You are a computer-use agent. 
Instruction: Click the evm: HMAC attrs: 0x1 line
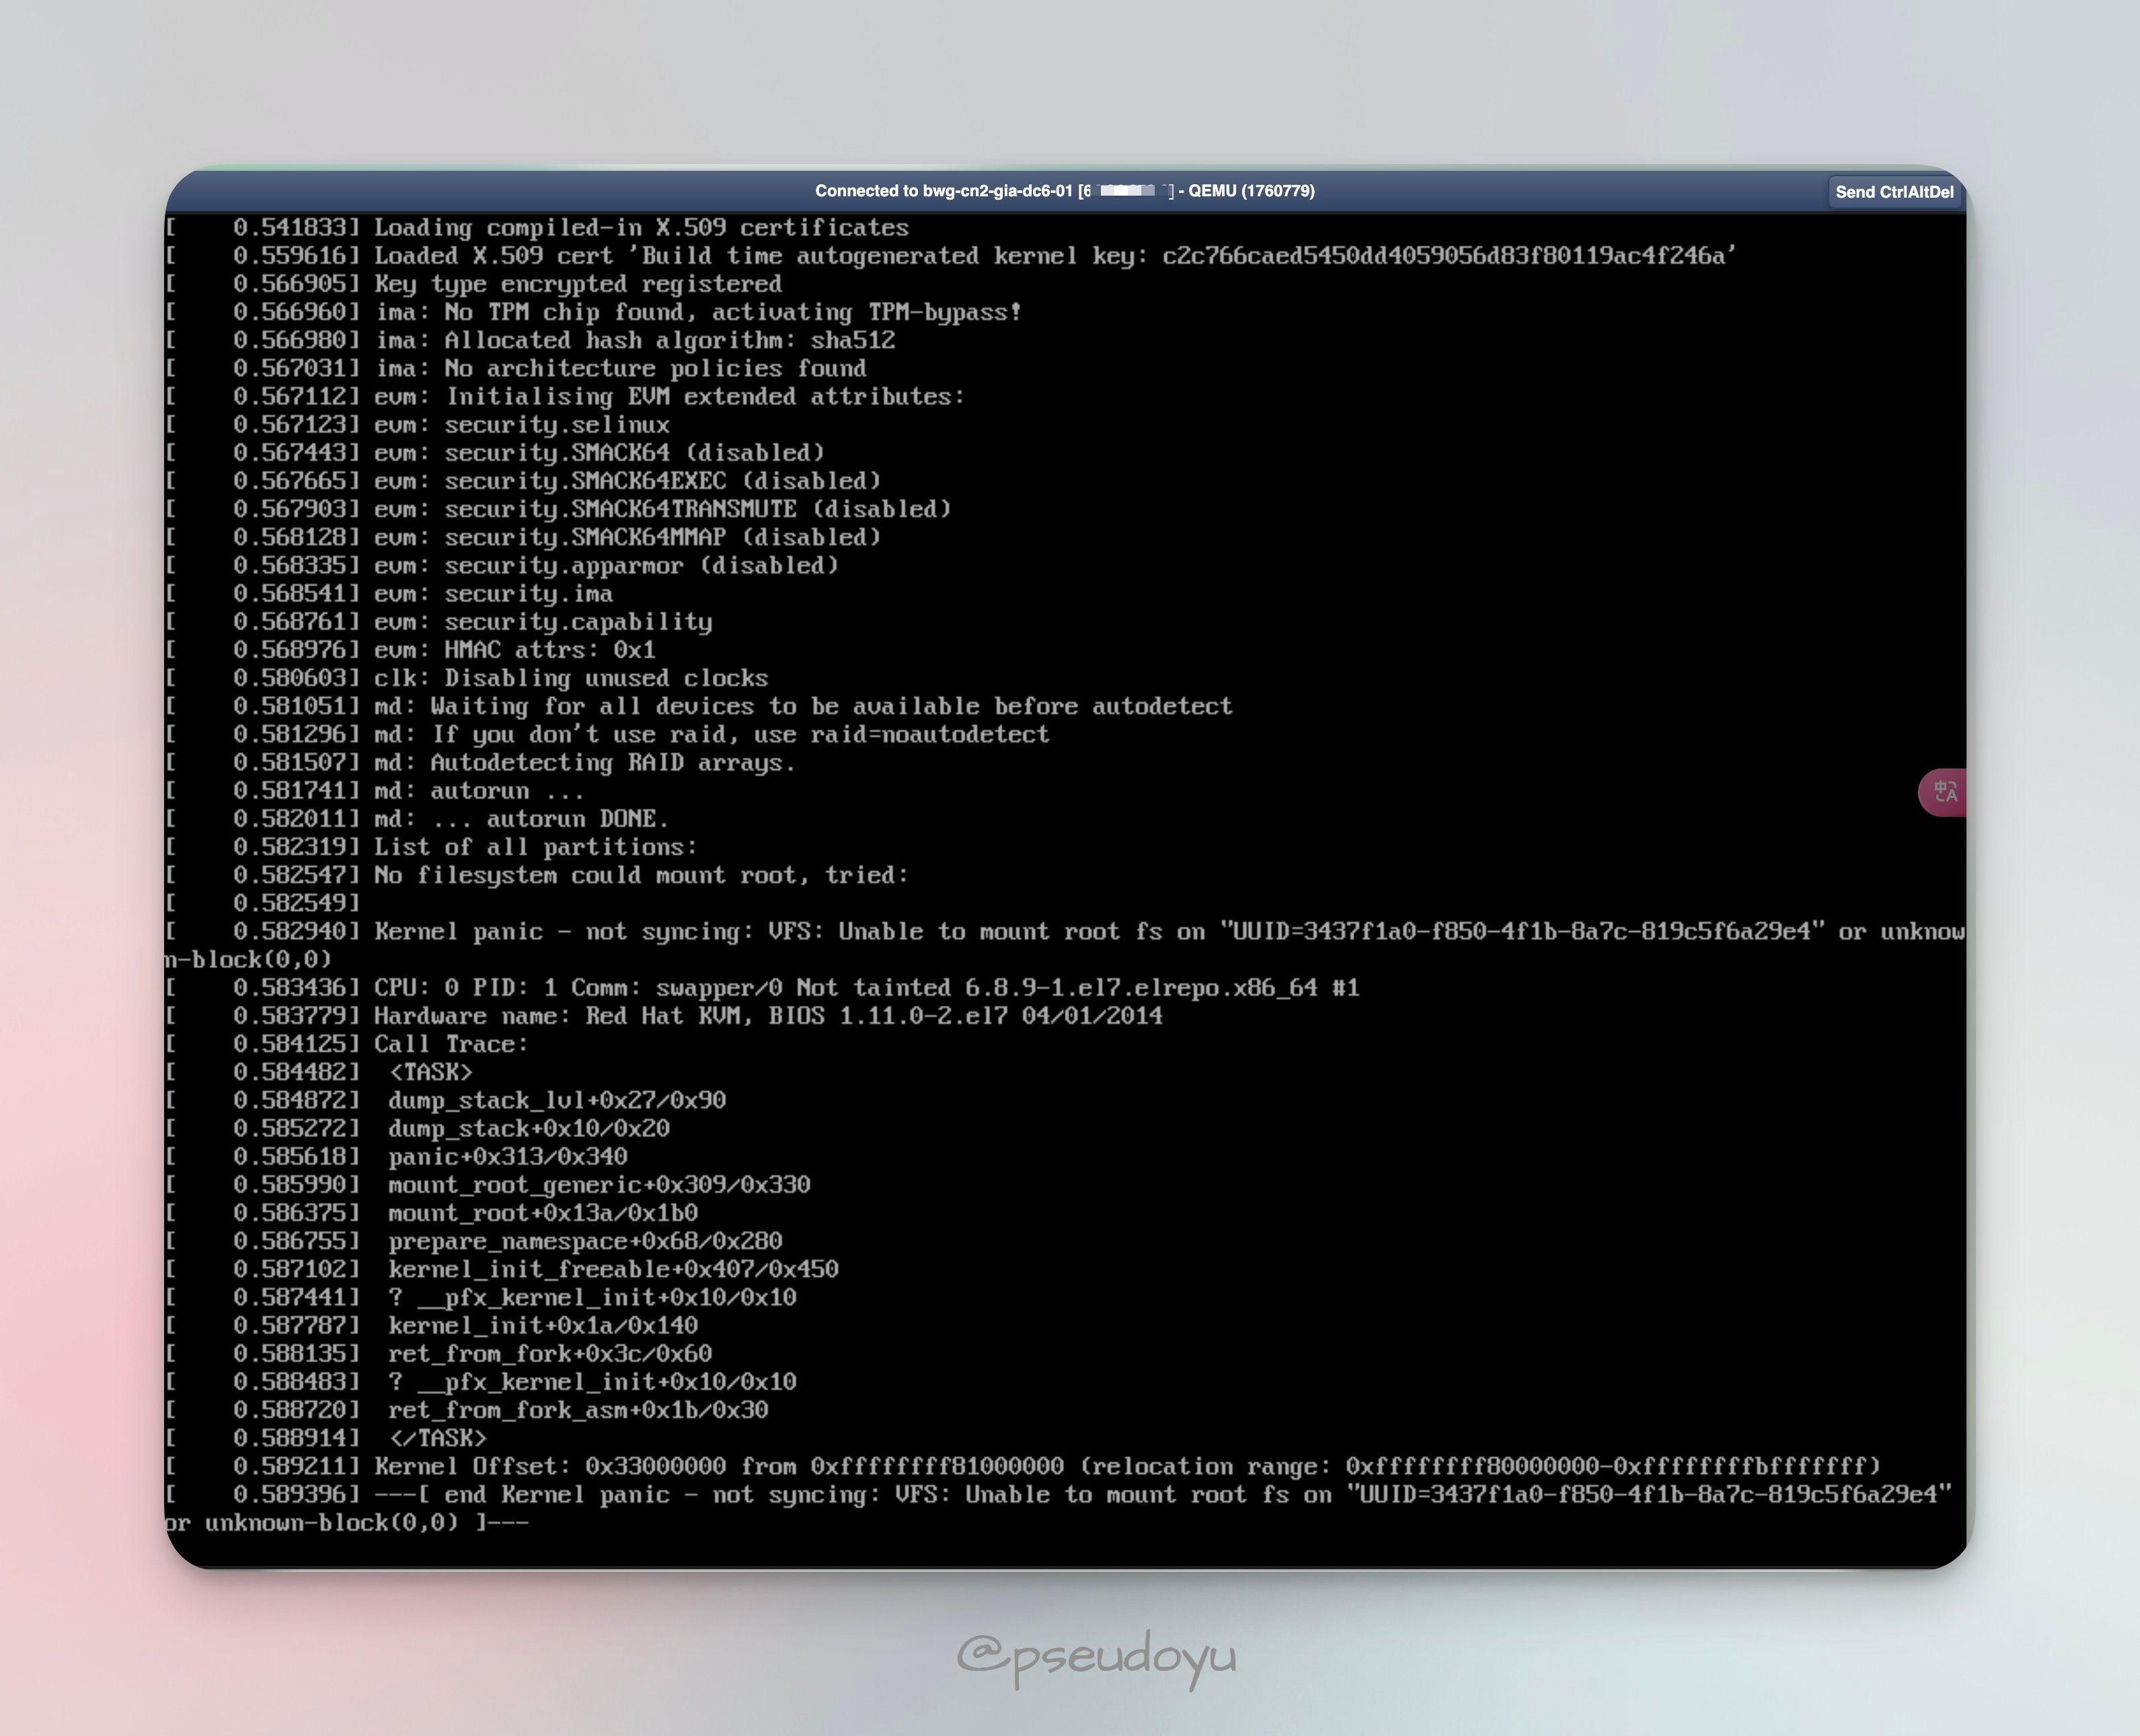[x=411, y=650]
